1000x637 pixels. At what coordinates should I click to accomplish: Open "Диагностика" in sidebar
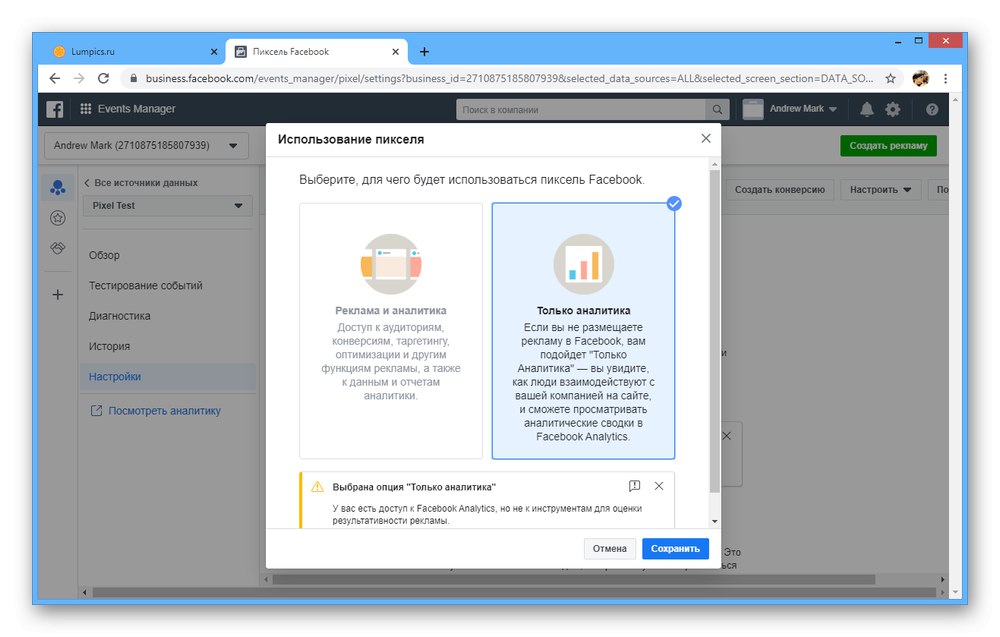coord(119,316)
